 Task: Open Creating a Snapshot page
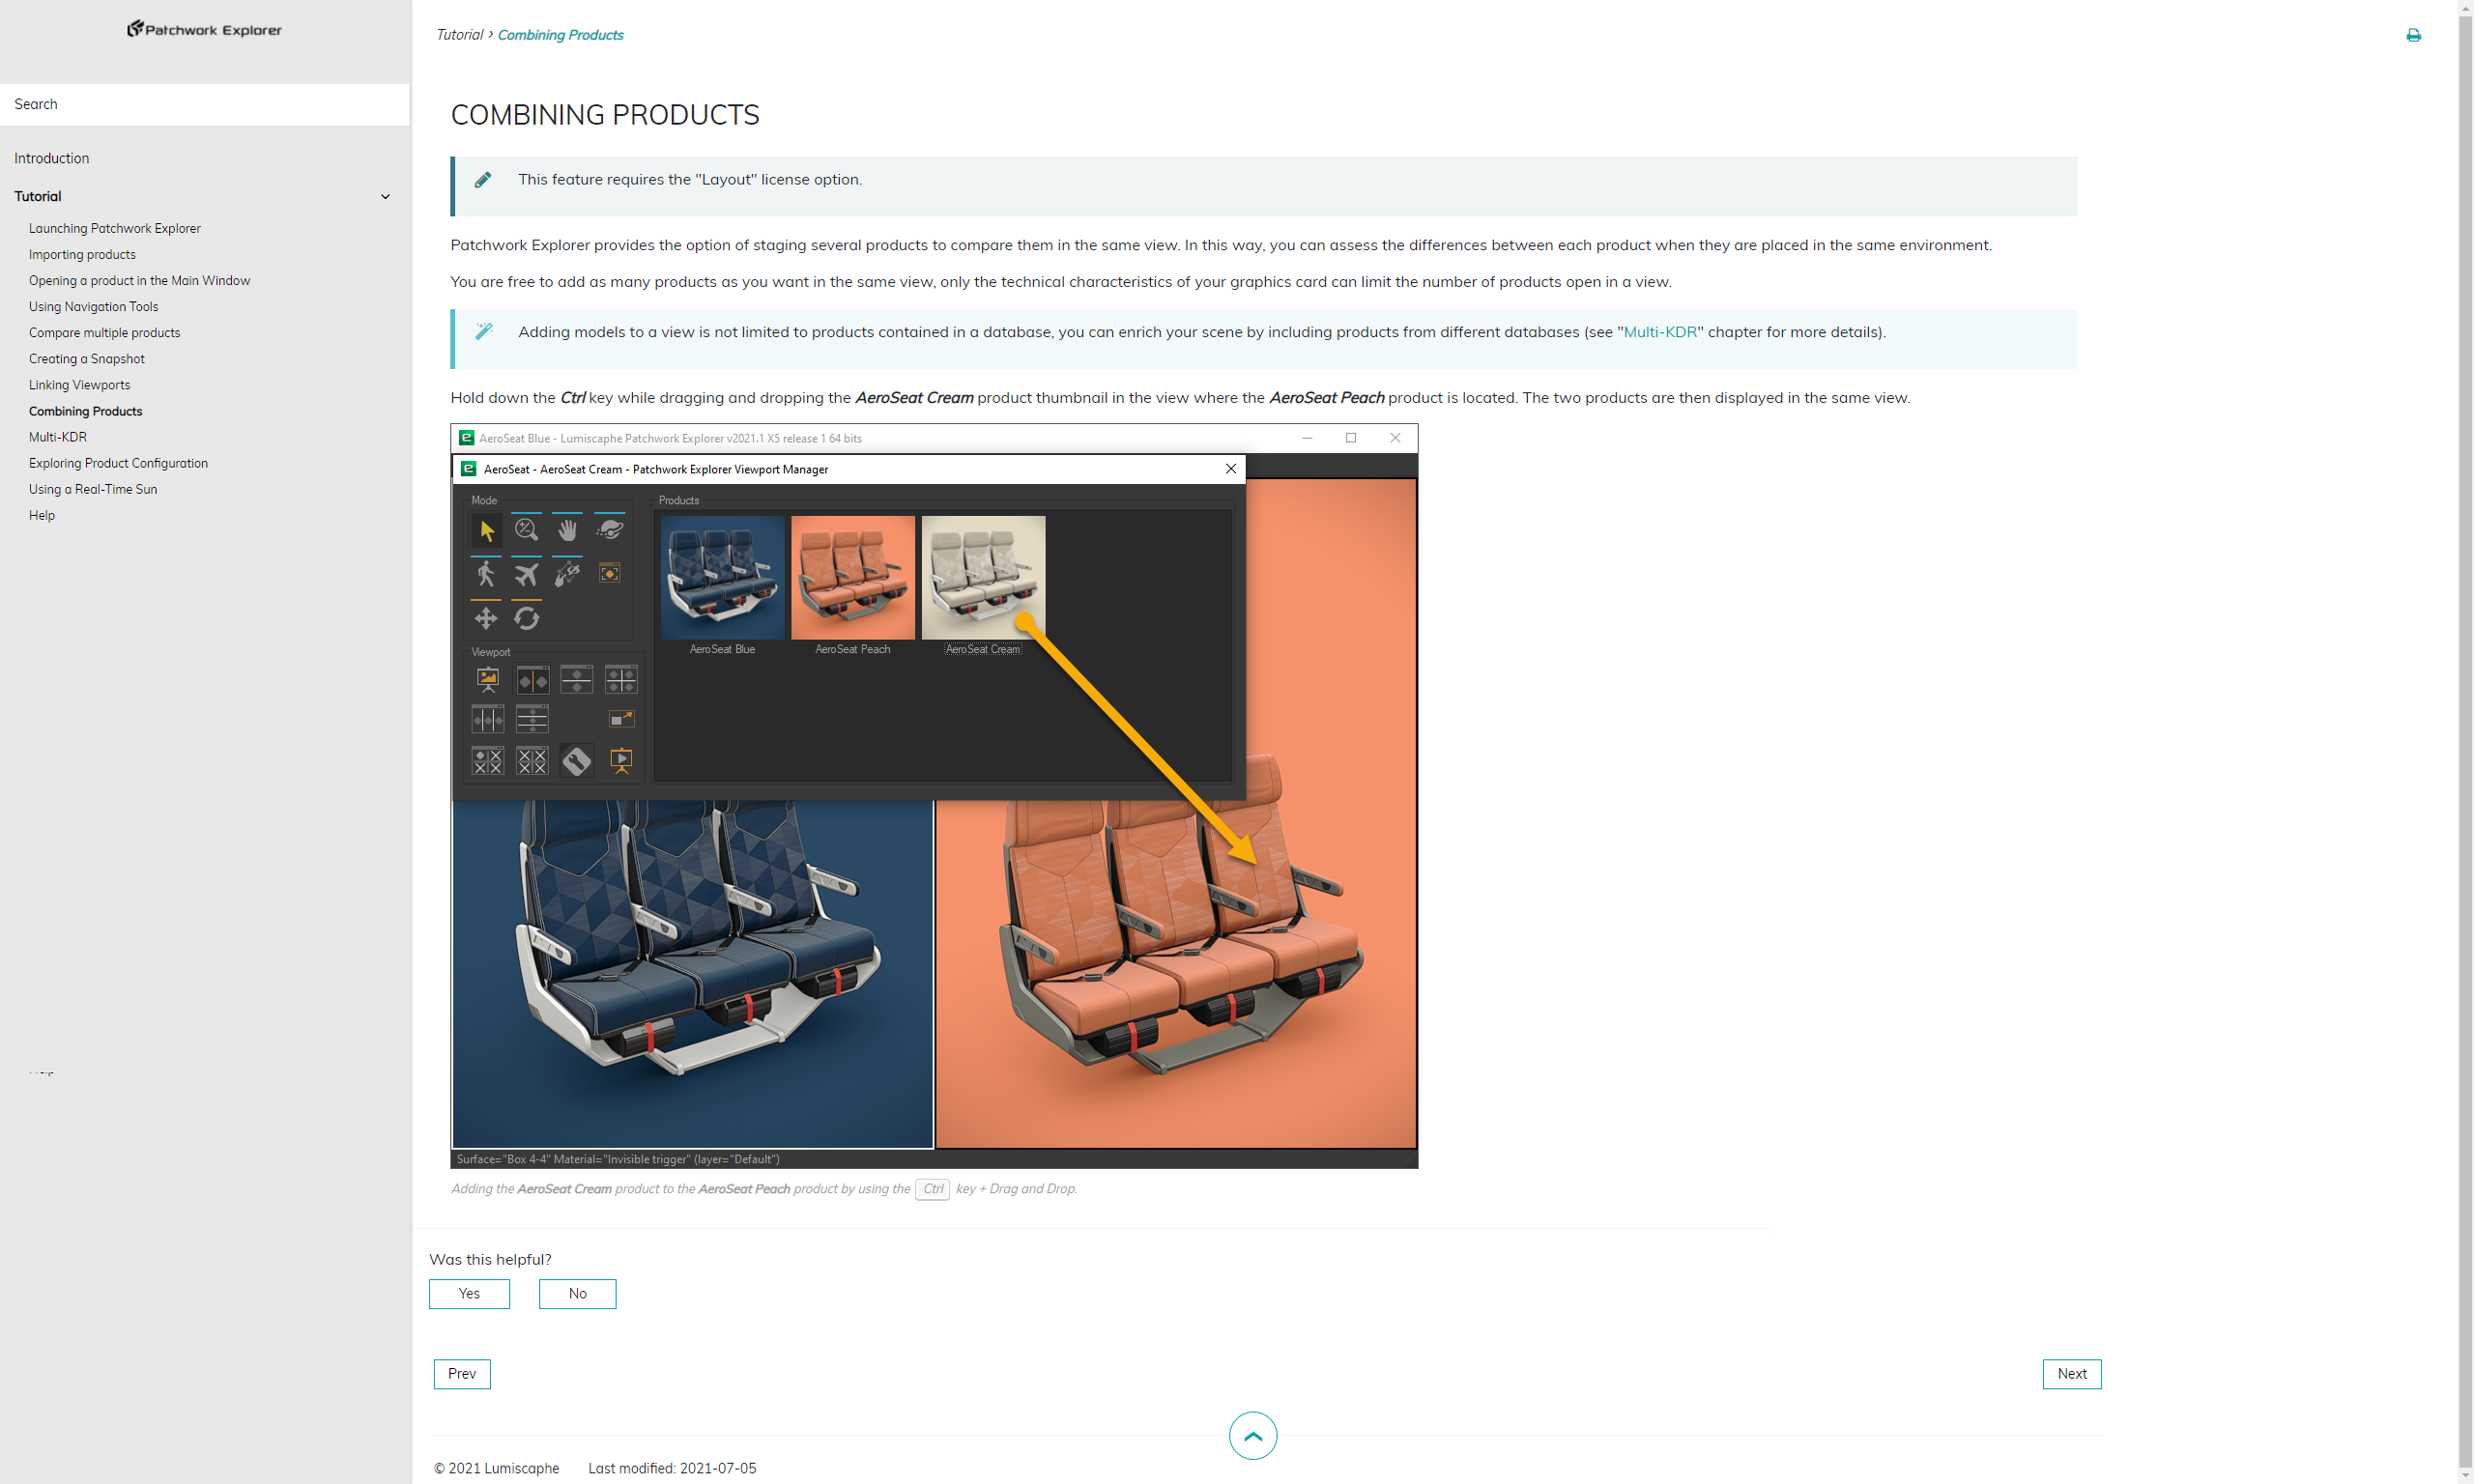coord(87,358)
